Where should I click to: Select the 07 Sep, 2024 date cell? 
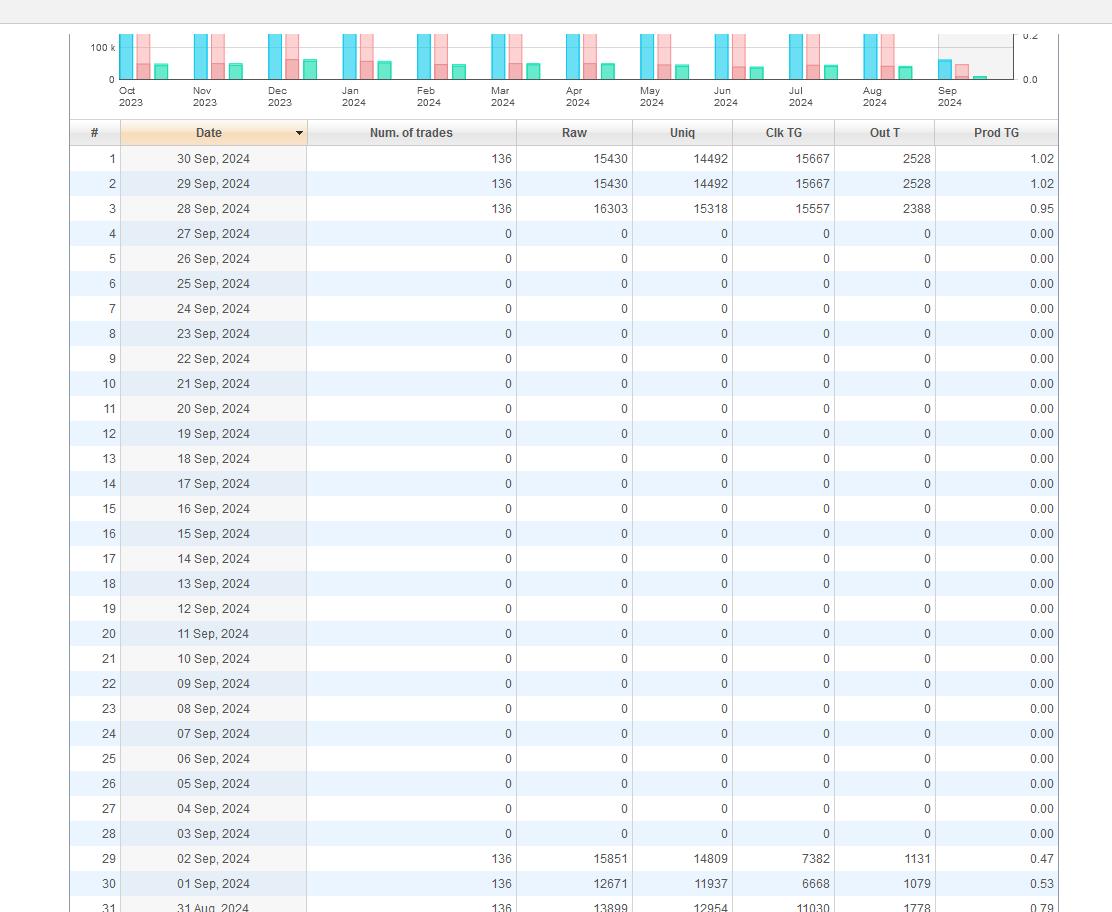213,734
